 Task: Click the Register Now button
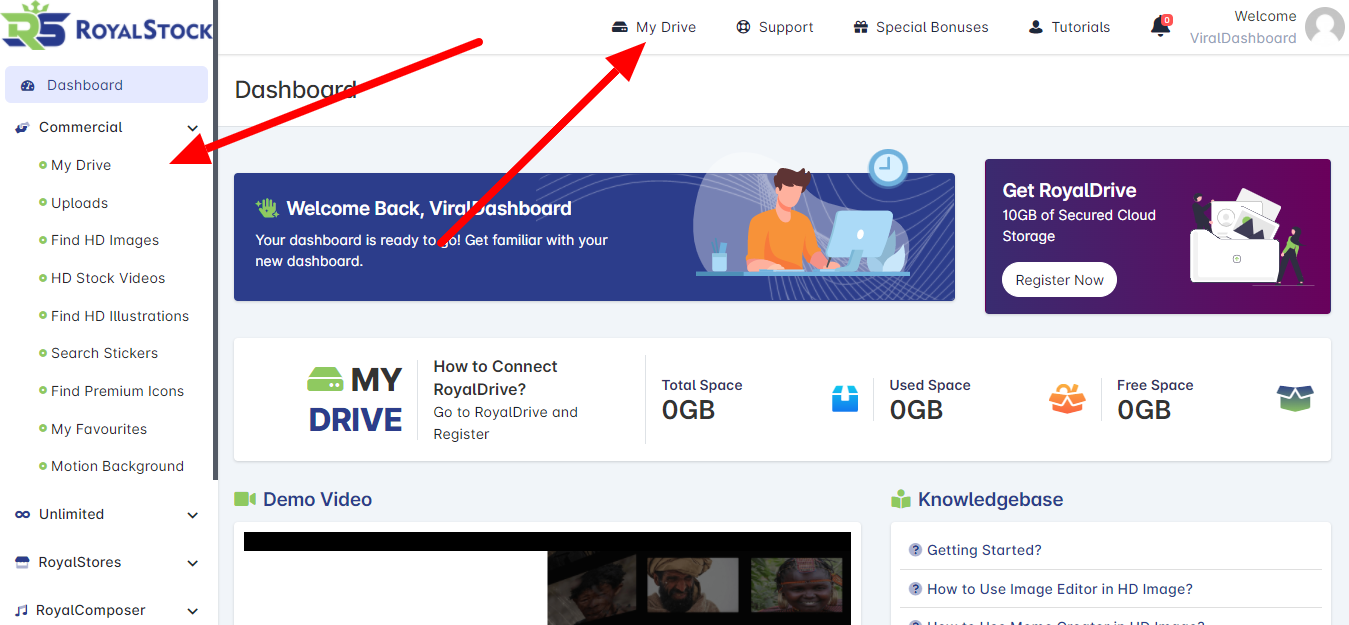point(1060,280)
